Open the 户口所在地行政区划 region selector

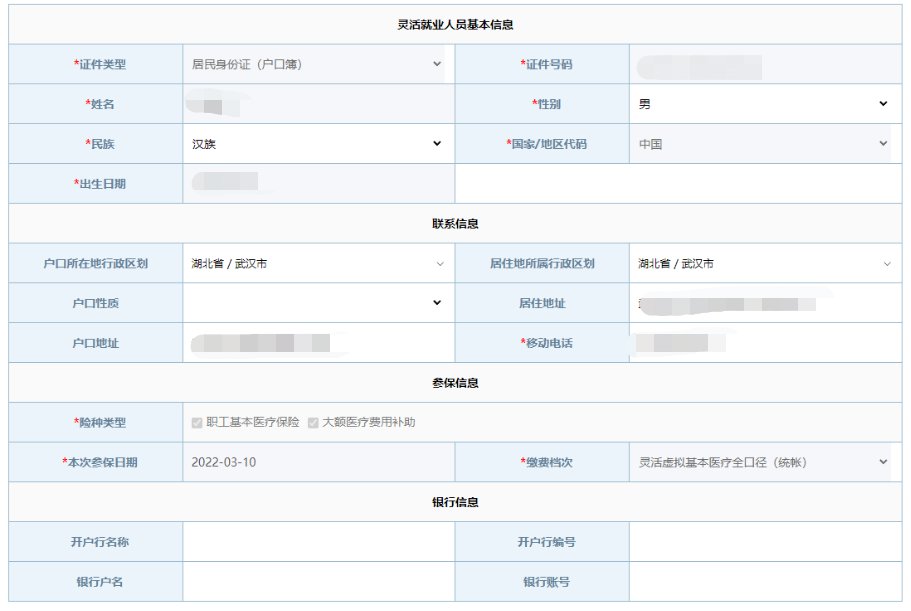tap(317, 264)
